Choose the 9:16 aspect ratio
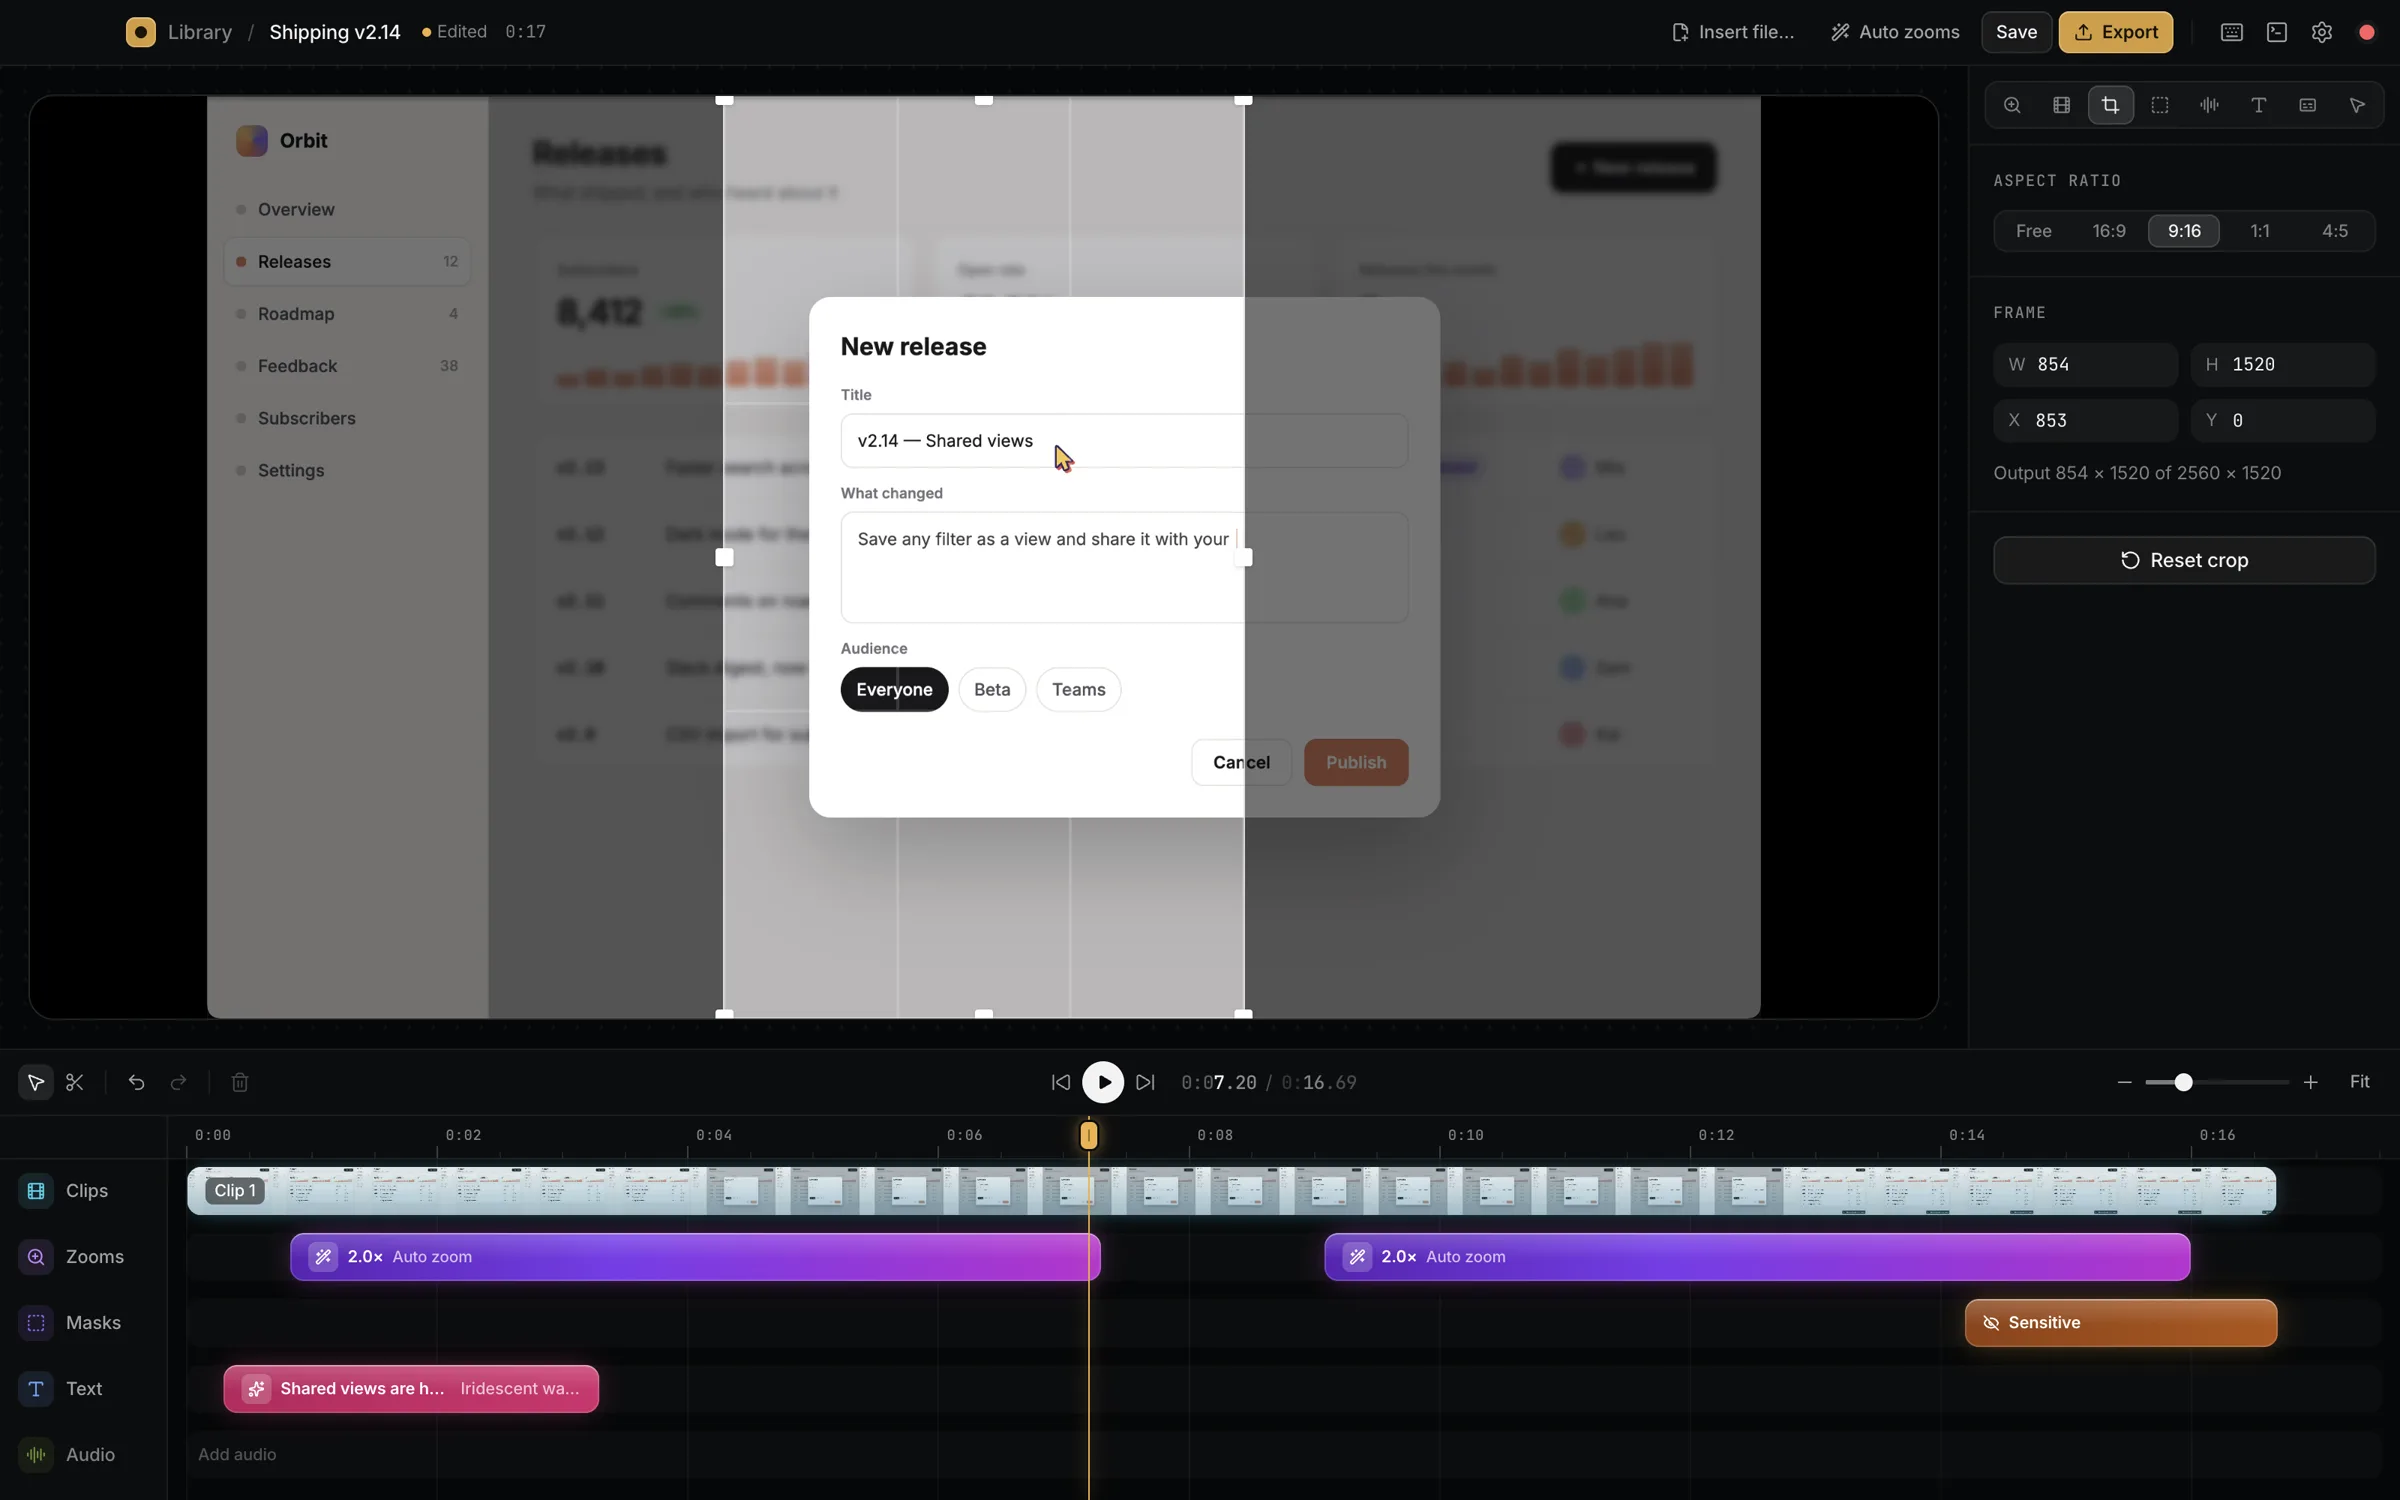 [2184, 231]
